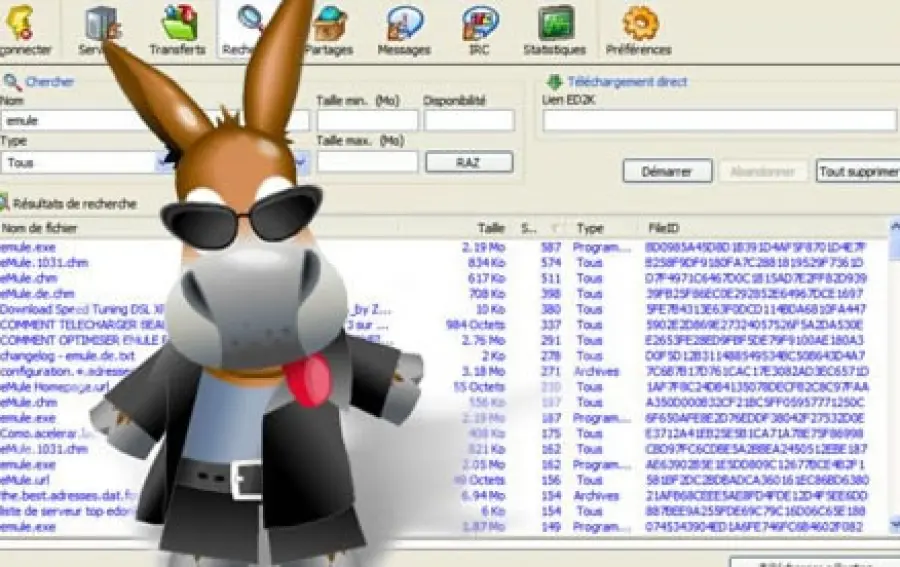Select the eMule.de.chm file row
This screenshot has width=900, height=567.
coord(37,294)
